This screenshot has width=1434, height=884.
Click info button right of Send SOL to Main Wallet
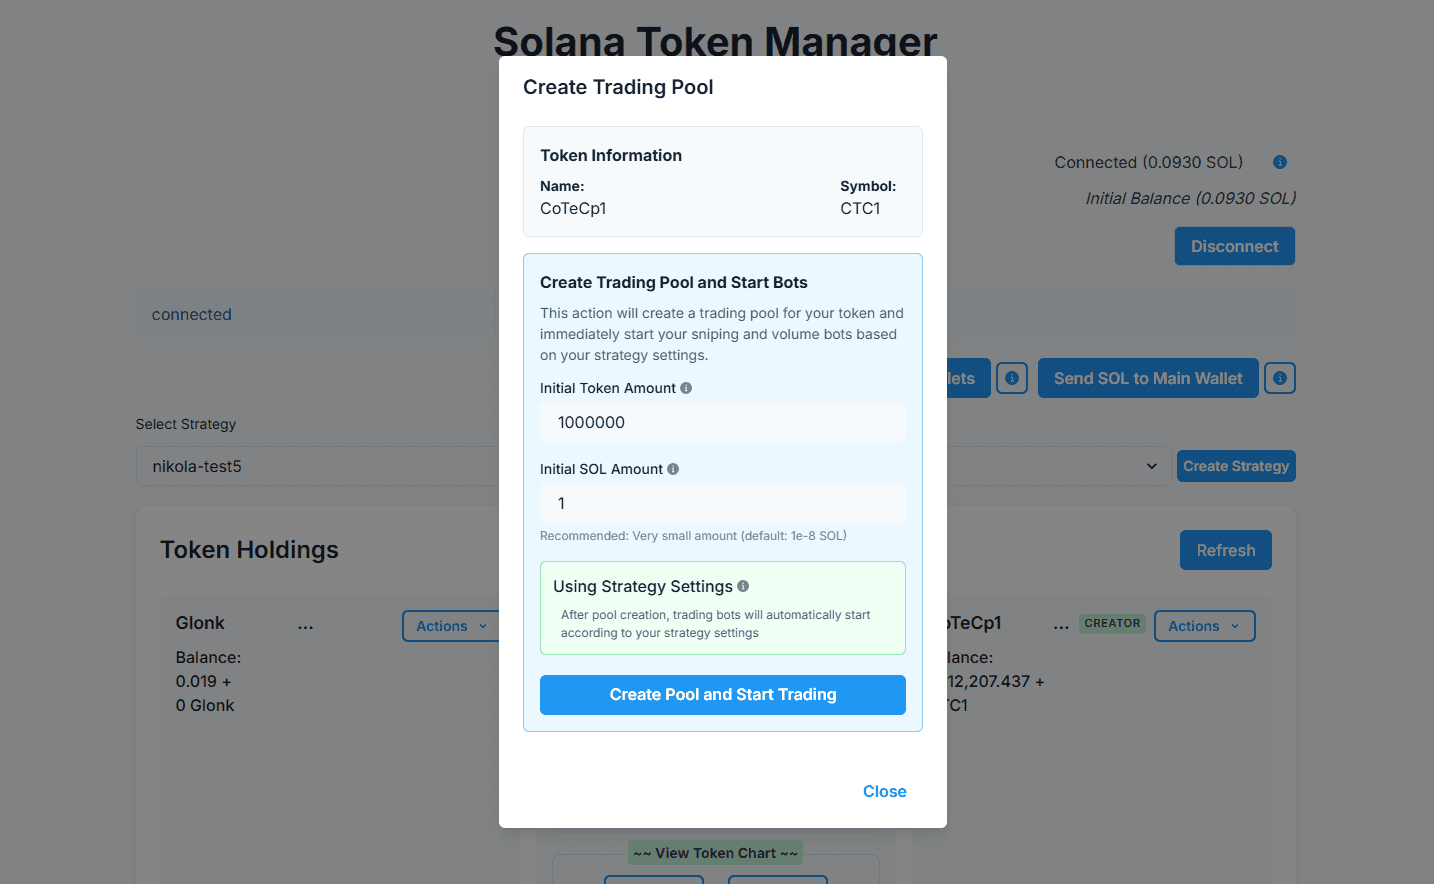coord(1279,378)
